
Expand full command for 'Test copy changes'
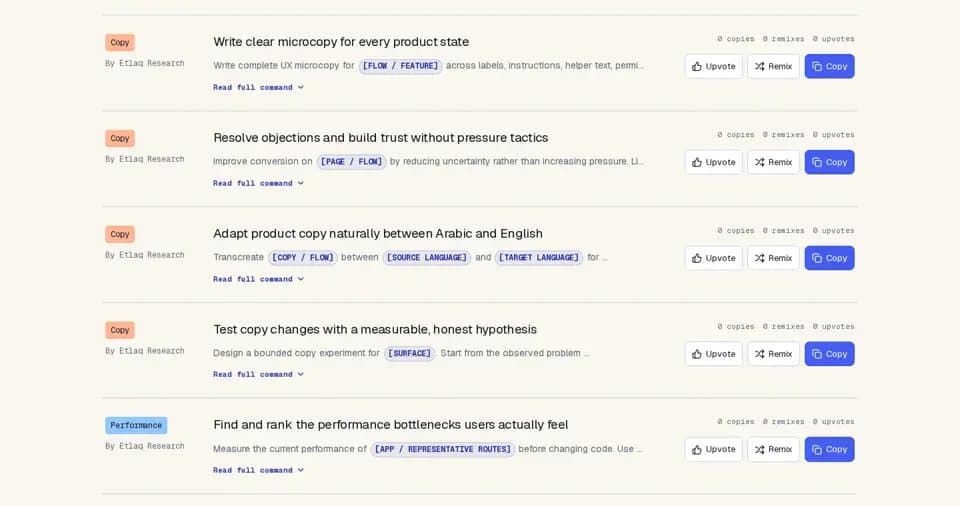(258, 374)
